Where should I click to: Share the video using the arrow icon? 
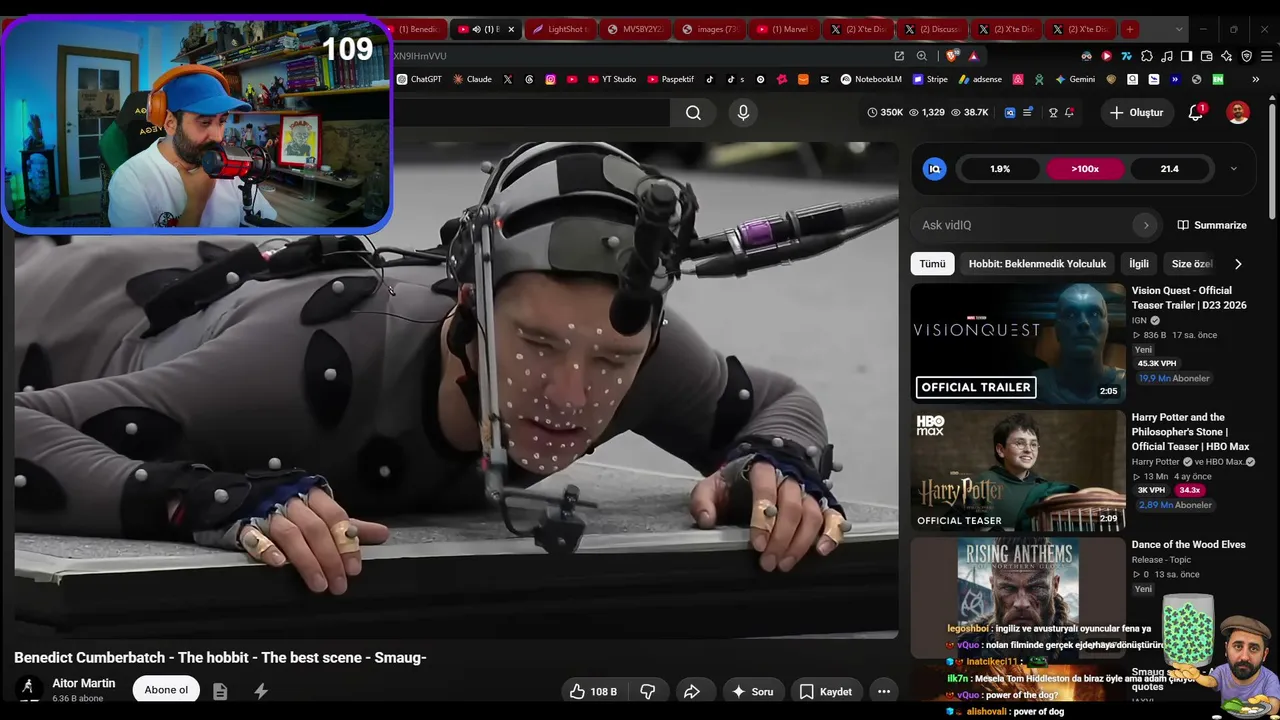pyautogui.click(x=691, y=691)
